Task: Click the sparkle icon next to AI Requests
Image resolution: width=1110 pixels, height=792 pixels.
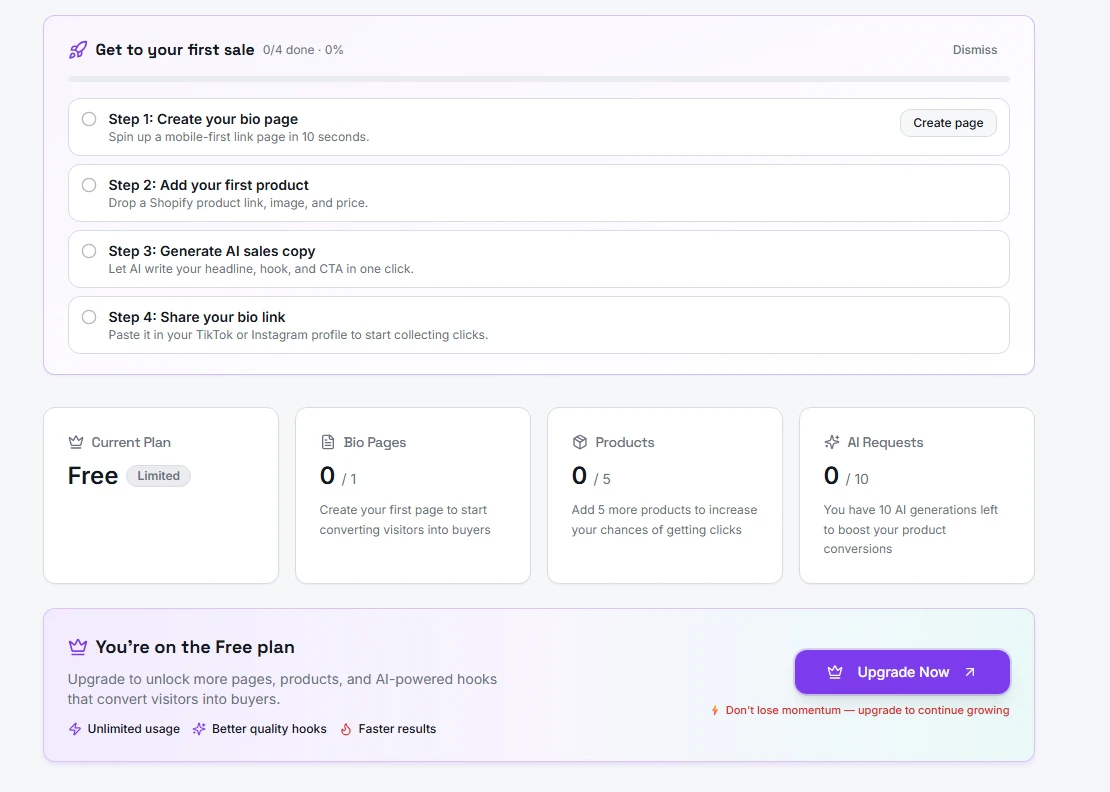Action: click(832, 442)
